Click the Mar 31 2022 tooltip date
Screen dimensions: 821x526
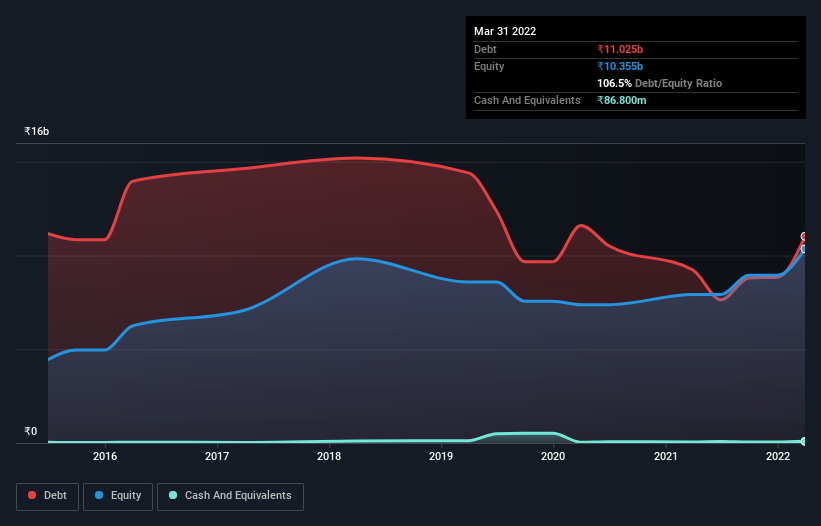tap(505, 31)
